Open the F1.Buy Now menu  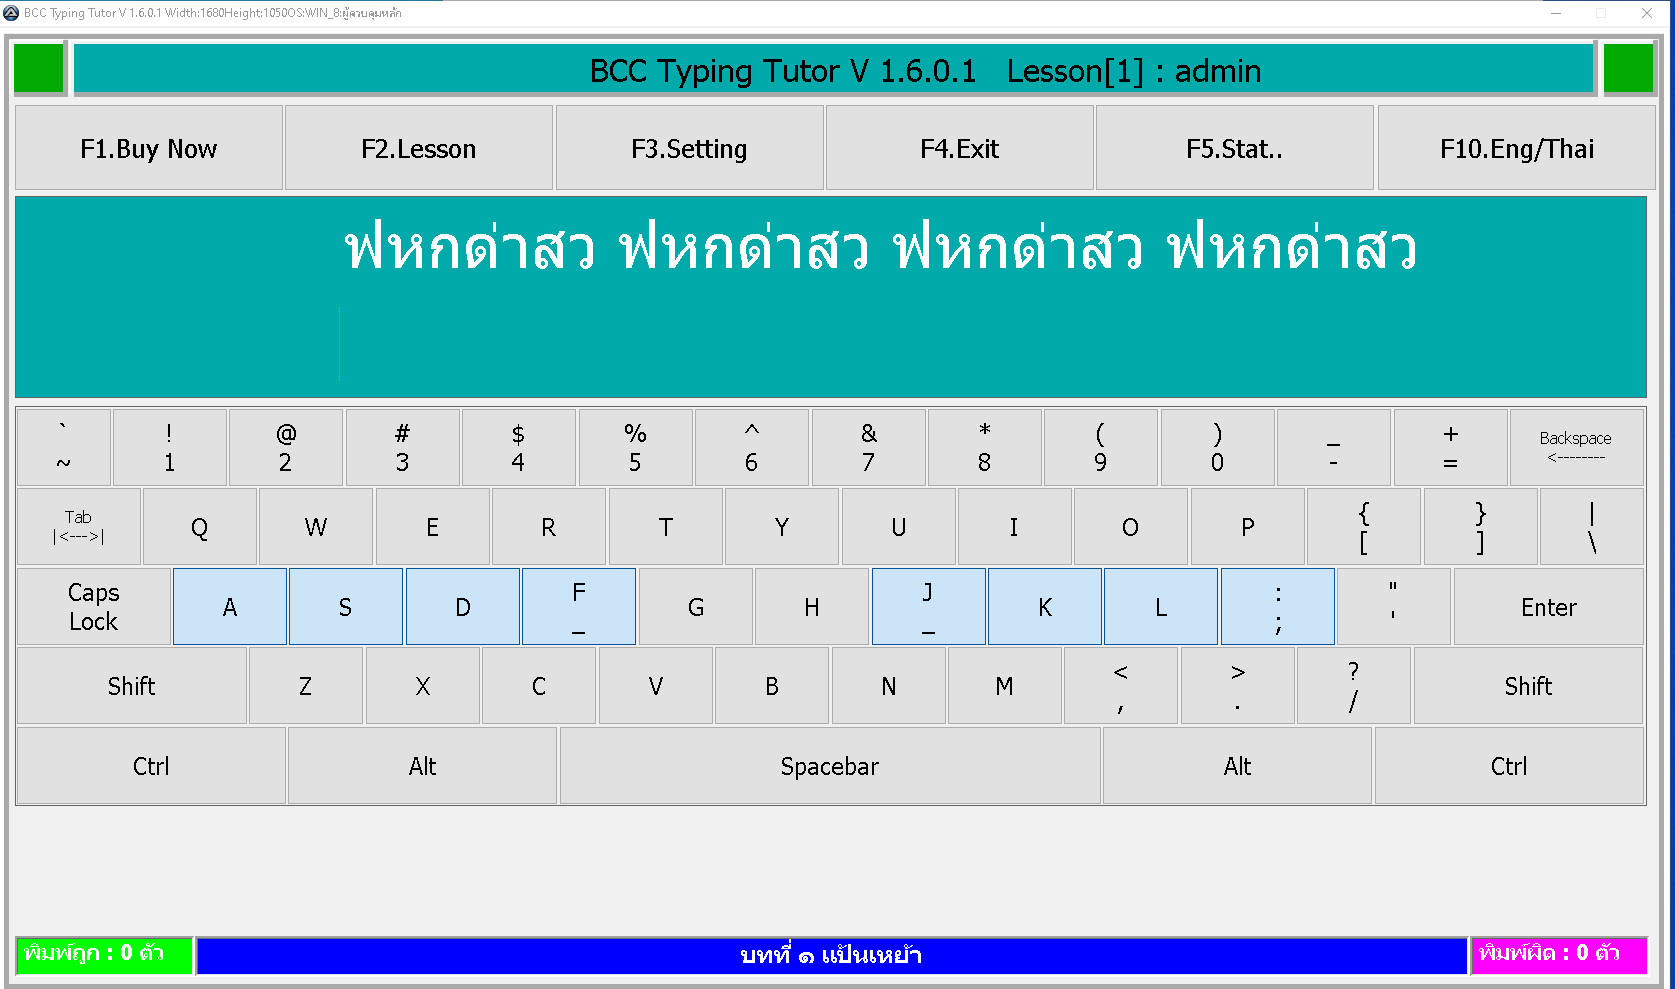click(149, 148)
